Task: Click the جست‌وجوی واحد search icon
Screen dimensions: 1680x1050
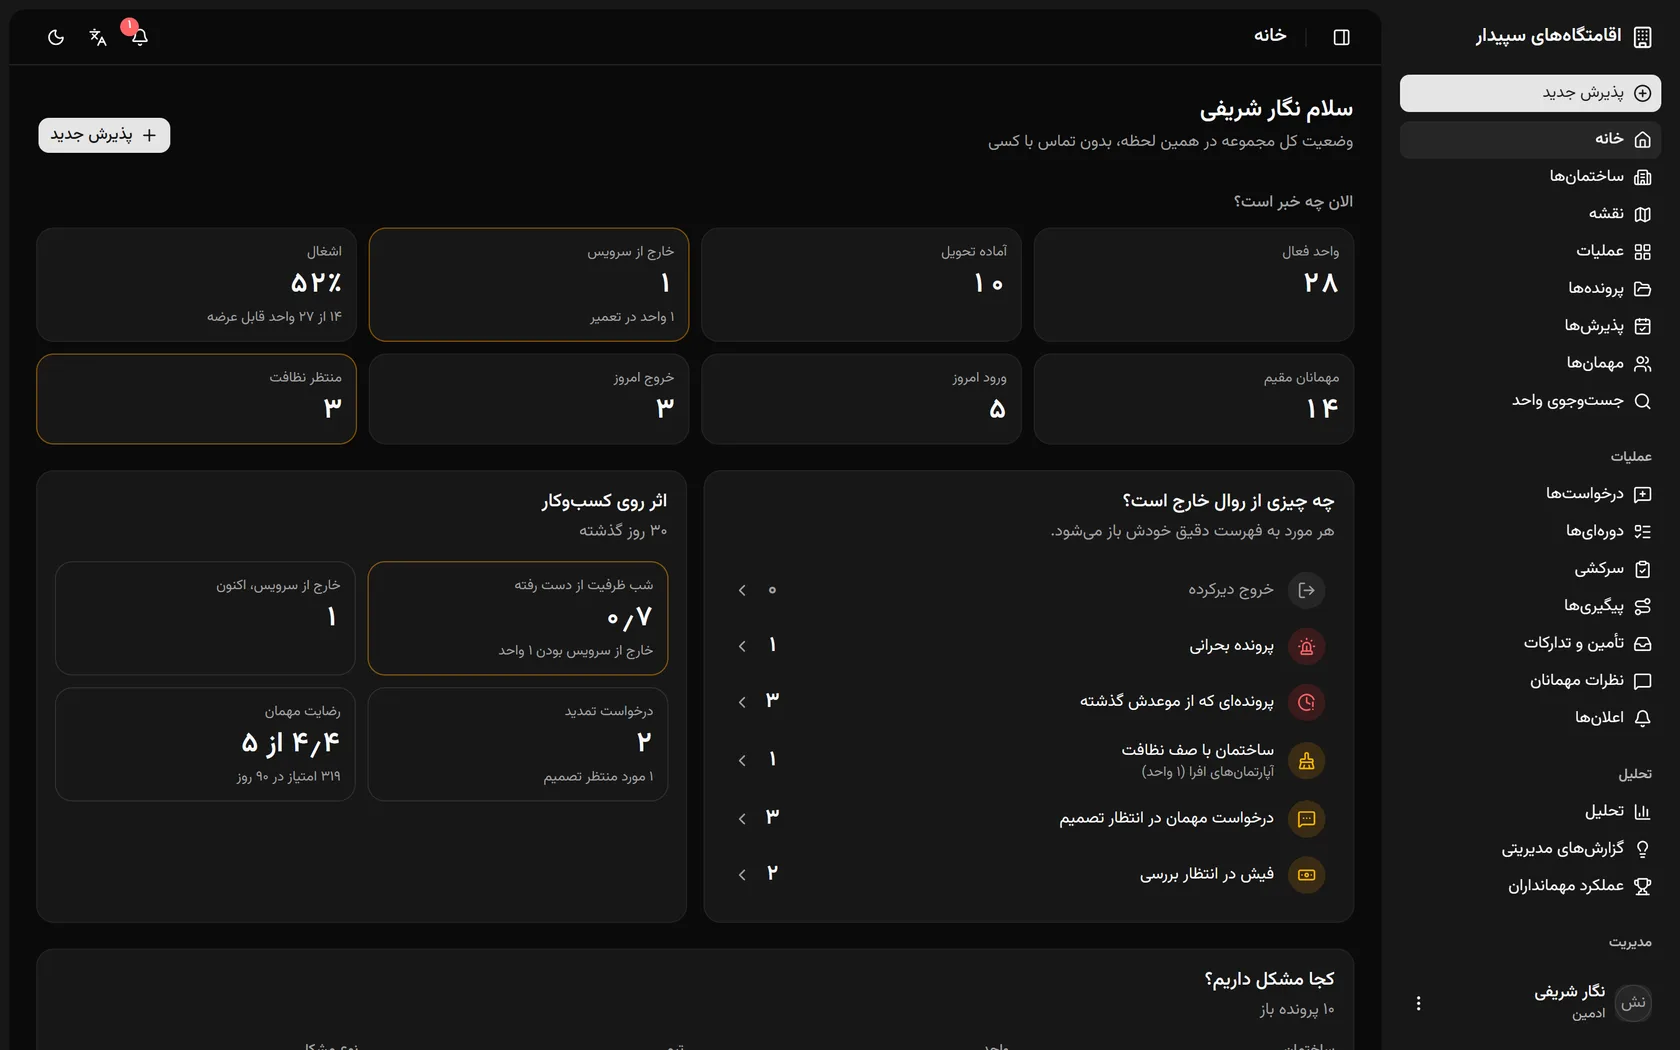Action: 1642,401
